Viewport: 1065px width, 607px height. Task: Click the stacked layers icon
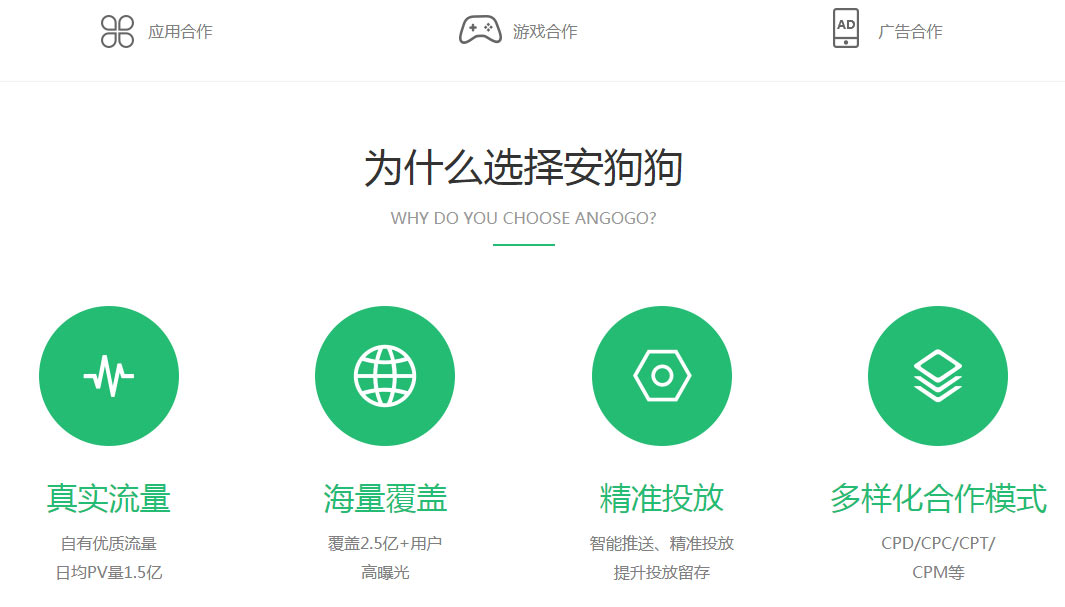tap(938, 376)
